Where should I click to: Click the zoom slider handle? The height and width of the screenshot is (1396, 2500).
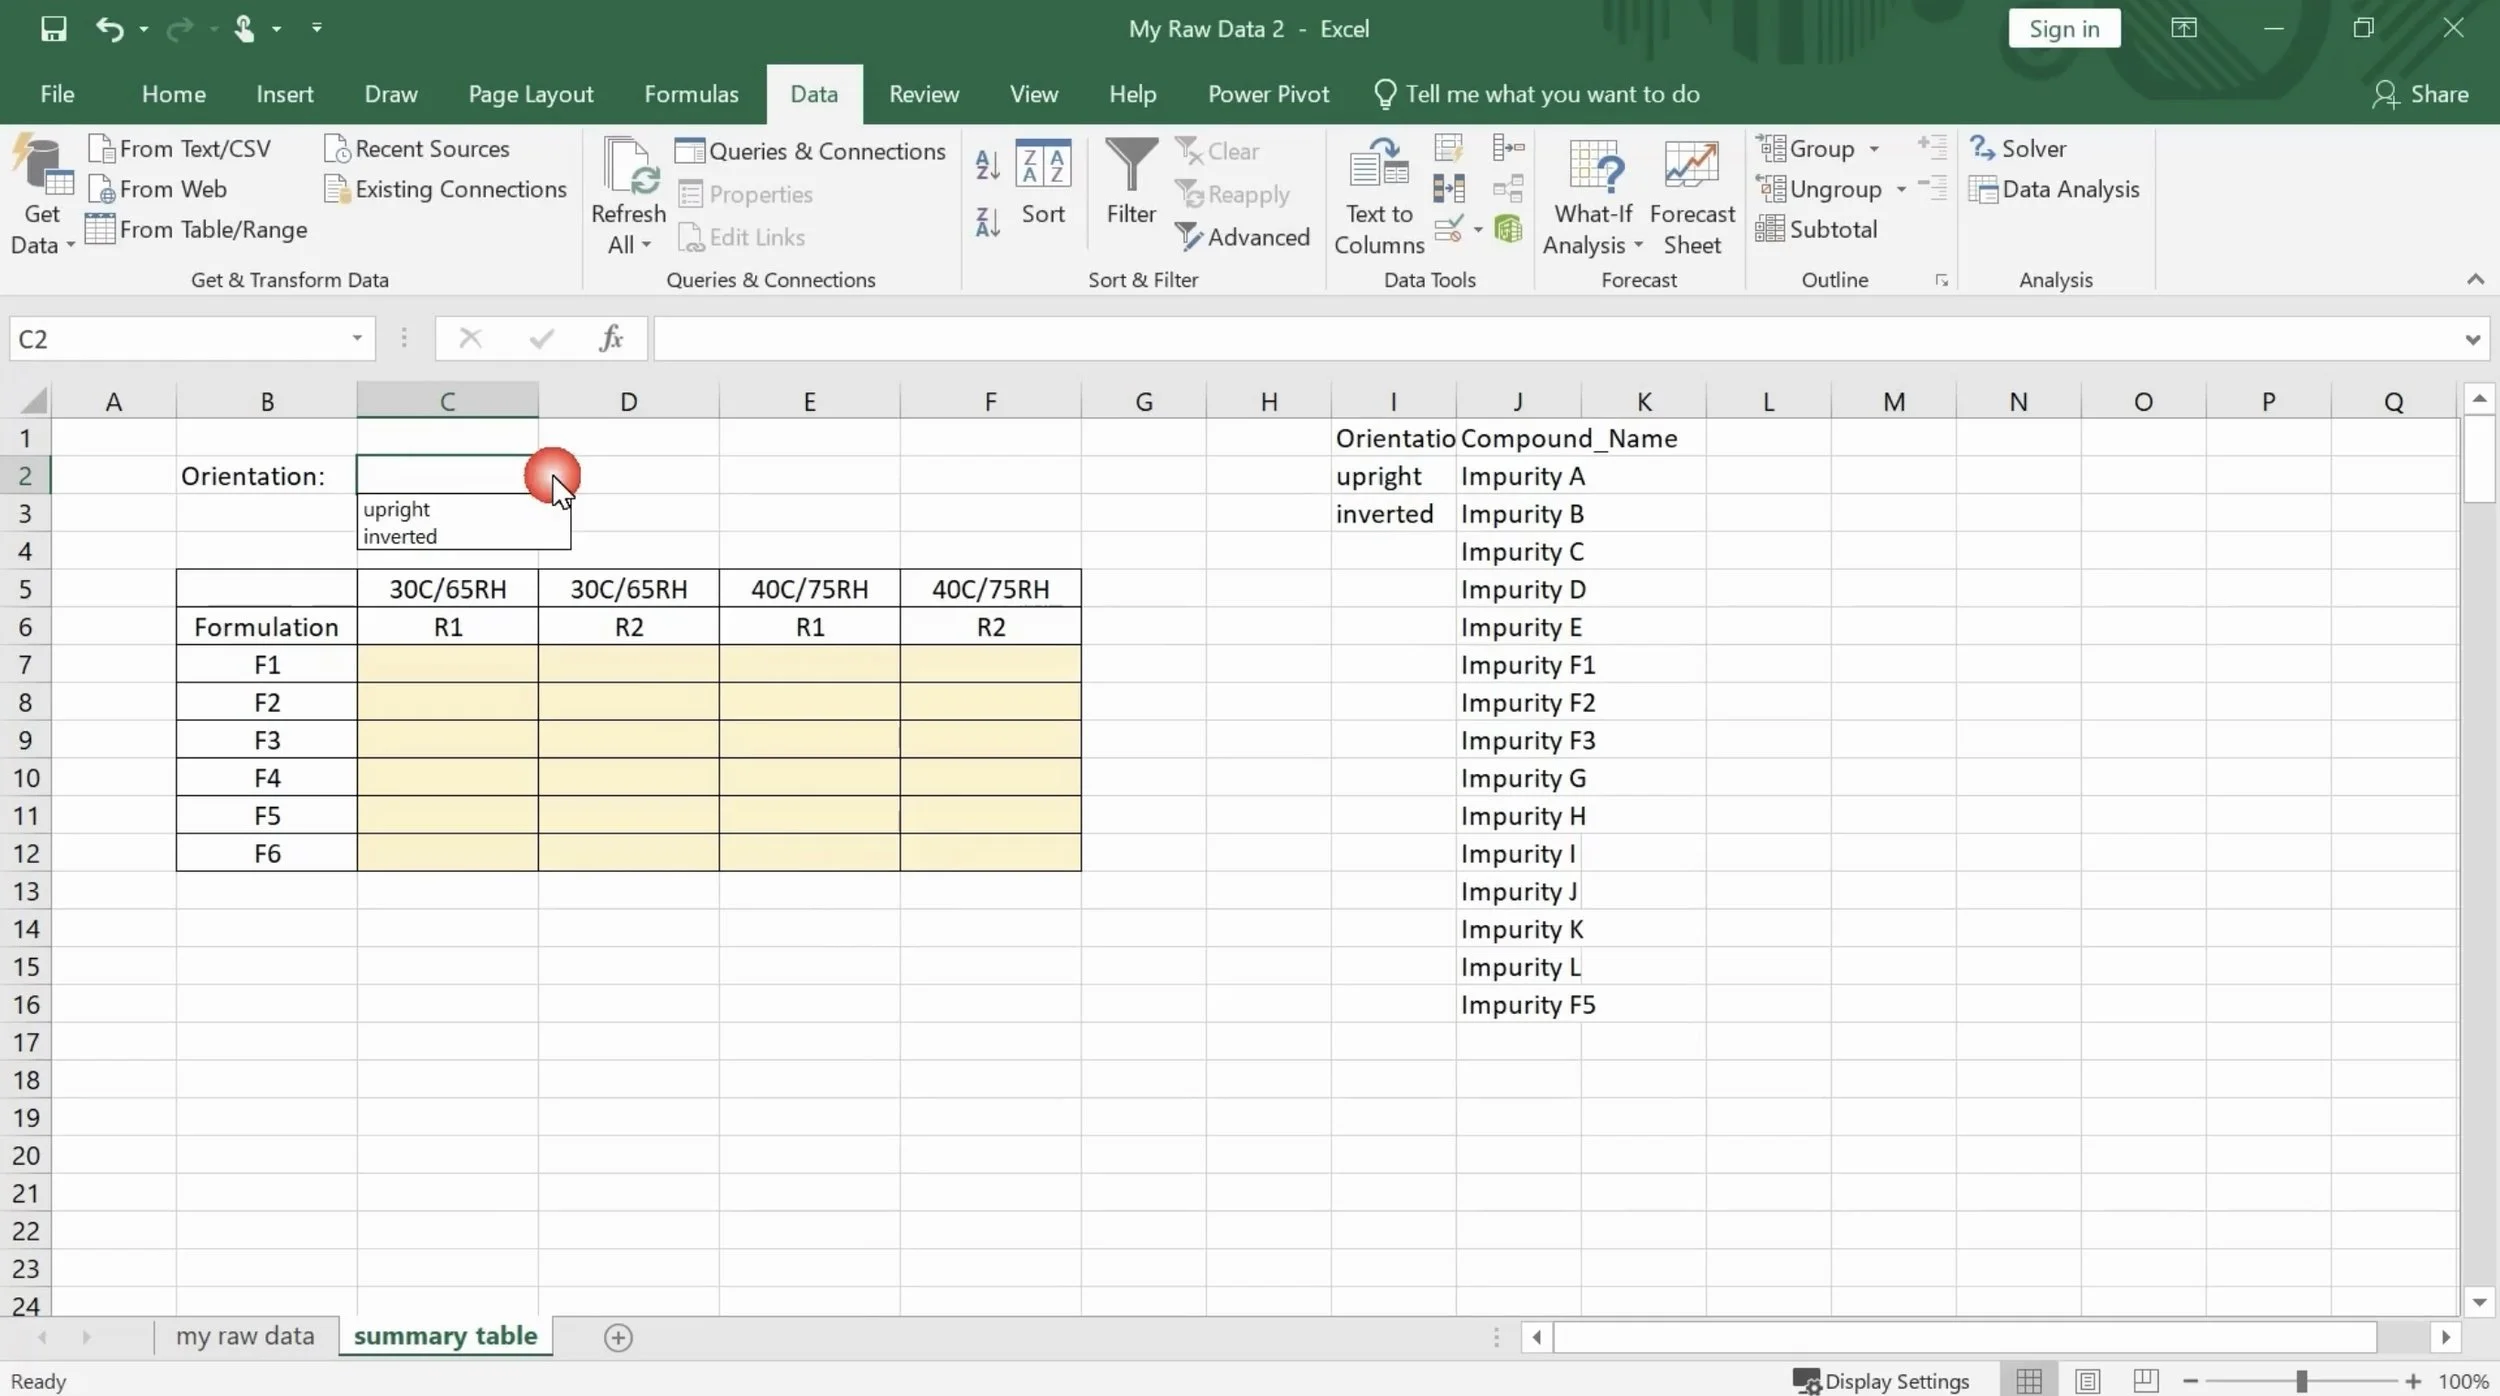point(2301,1381)
